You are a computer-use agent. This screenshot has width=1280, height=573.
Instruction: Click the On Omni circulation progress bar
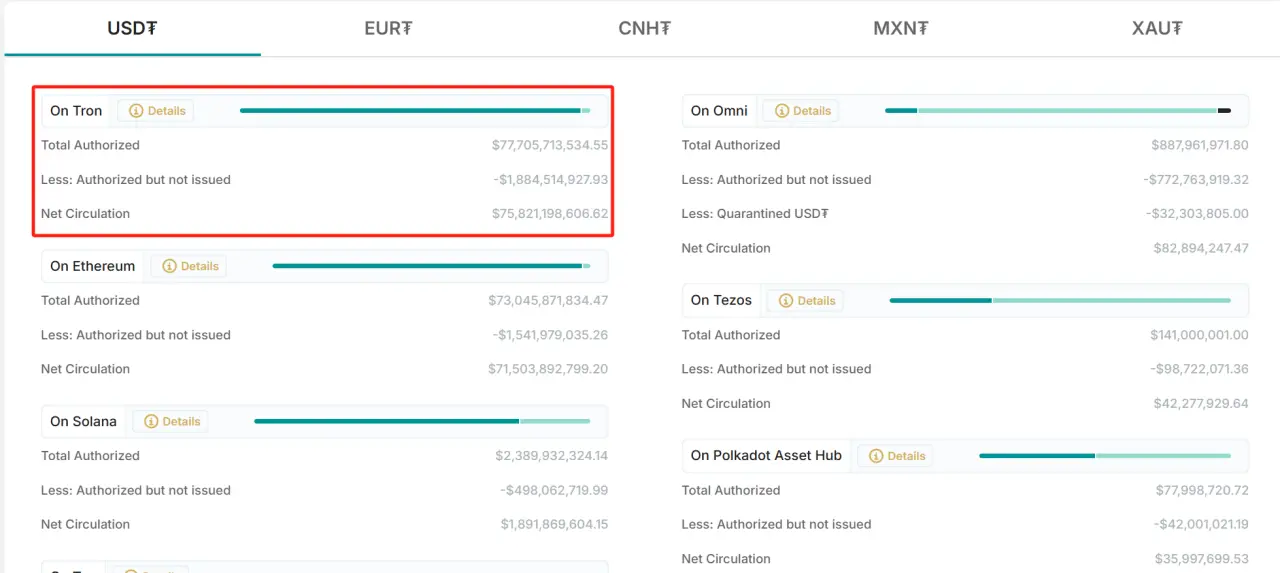[x=1058, y=111]
